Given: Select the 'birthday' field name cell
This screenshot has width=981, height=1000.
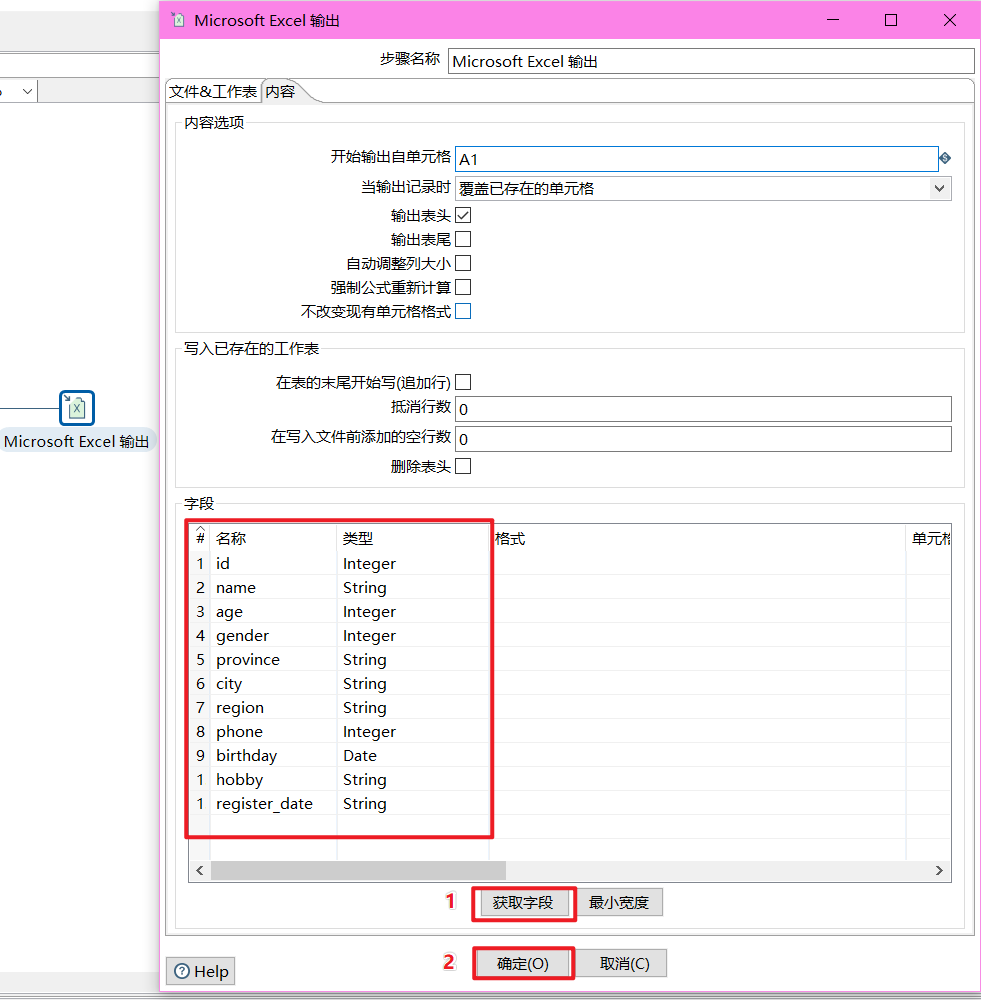Looking at the screenshot, I should click(x=273, y=755).
